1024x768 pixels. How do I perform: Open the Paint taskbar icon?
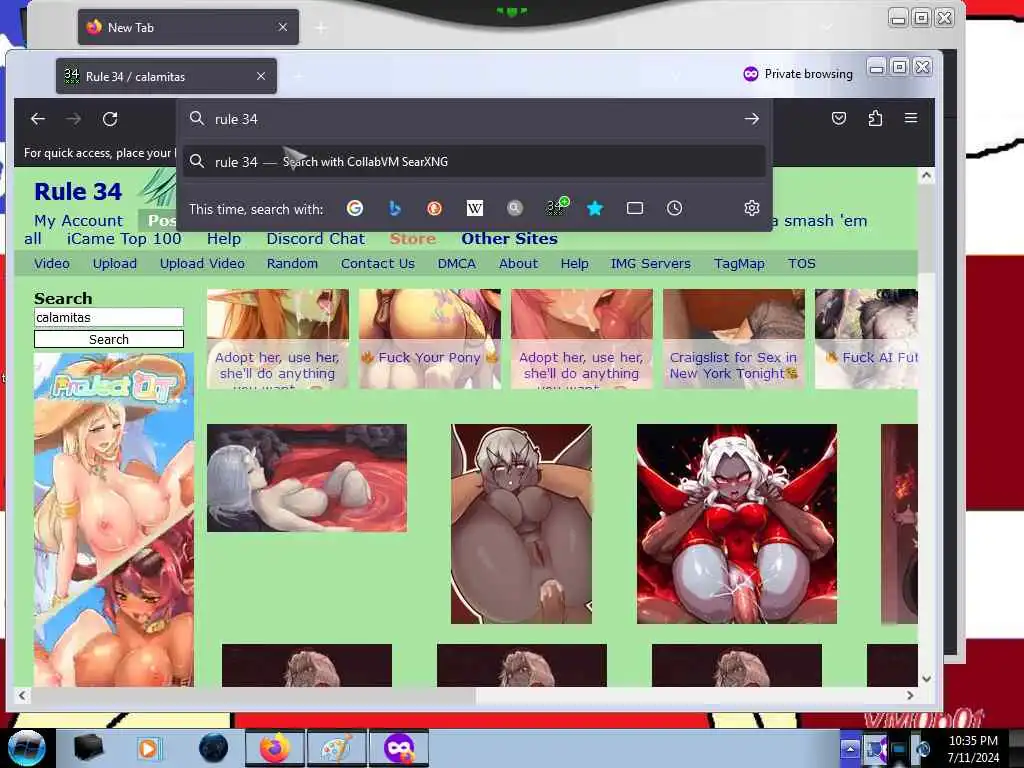(337, 748)
